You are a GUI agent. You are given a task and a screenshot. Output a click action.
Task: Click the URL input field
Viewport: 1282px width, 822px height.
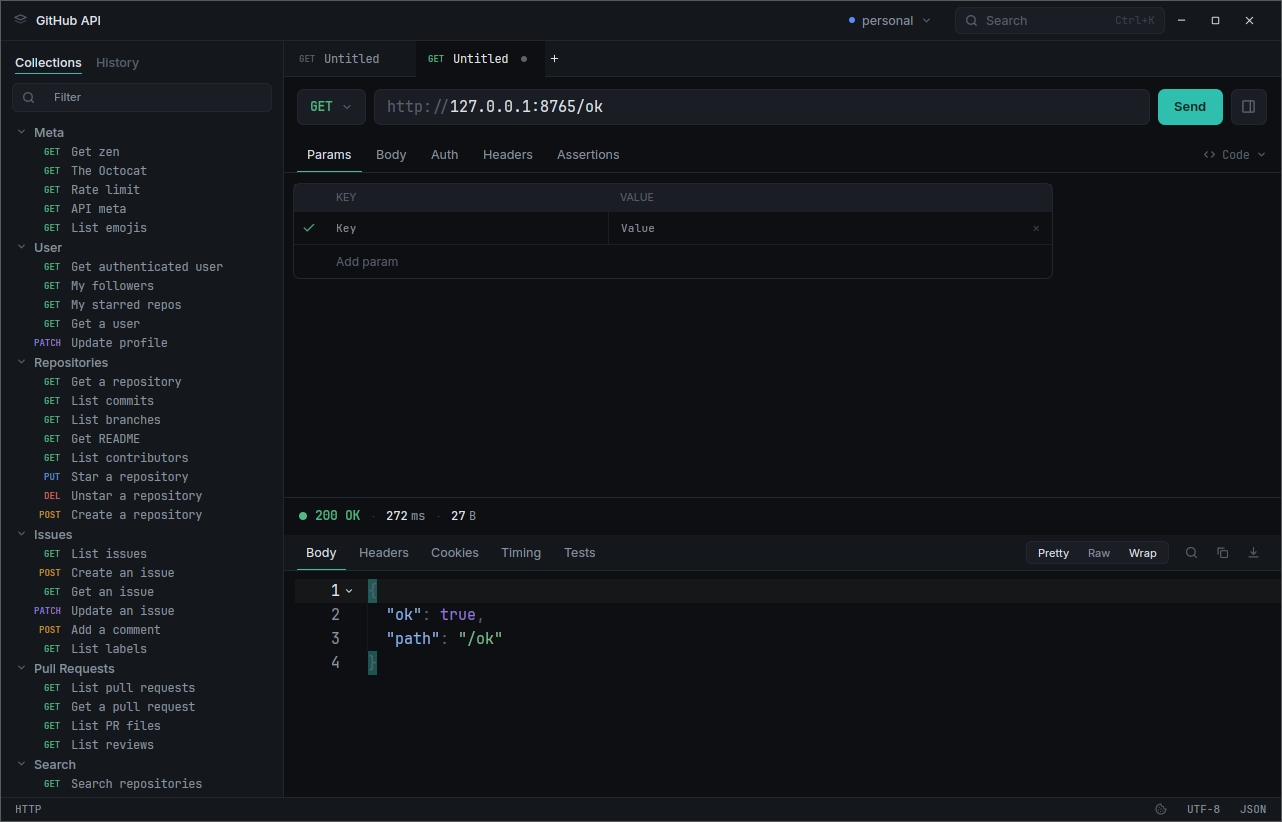click(762, 107)
